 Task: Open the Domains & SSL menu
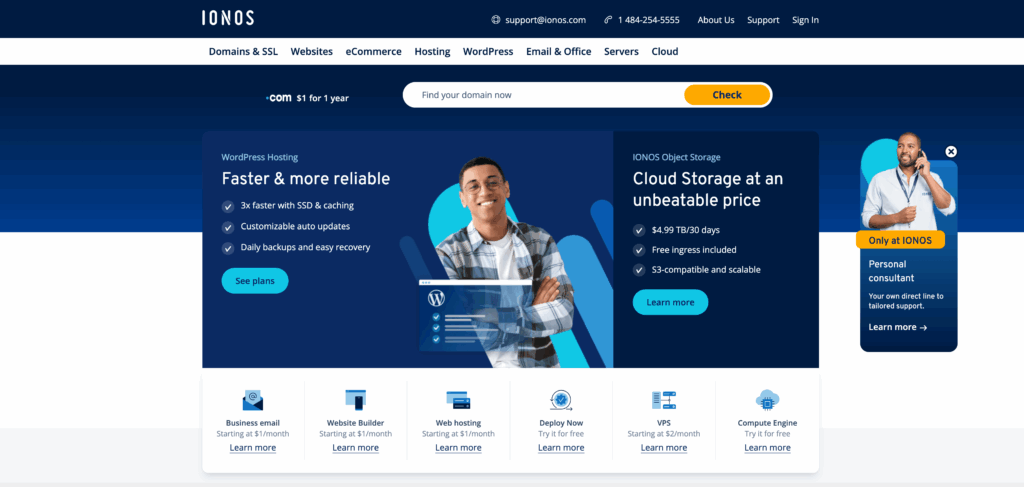243,52
